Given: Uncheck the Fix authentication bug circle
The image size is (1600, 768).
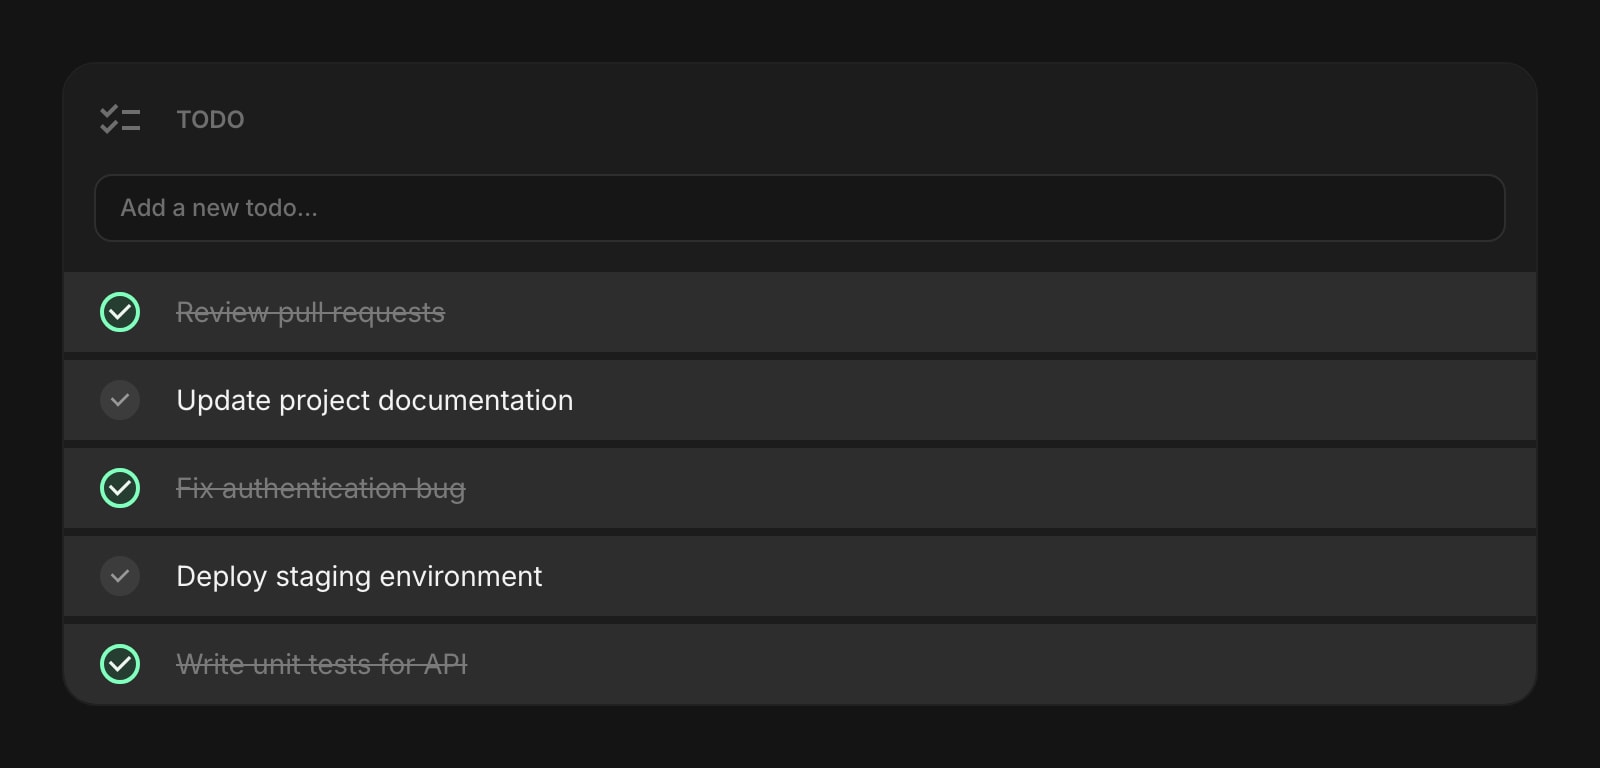Looking at the screenshot, I should [120, 488].
